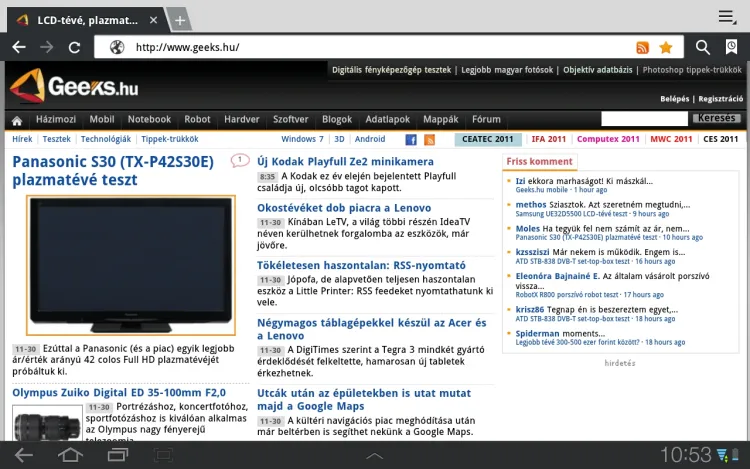Image resolution: width=750 pixels, height=469 pixels.
Task: Open Panasonic TV thumbnail image
Action: coord(123,264)
